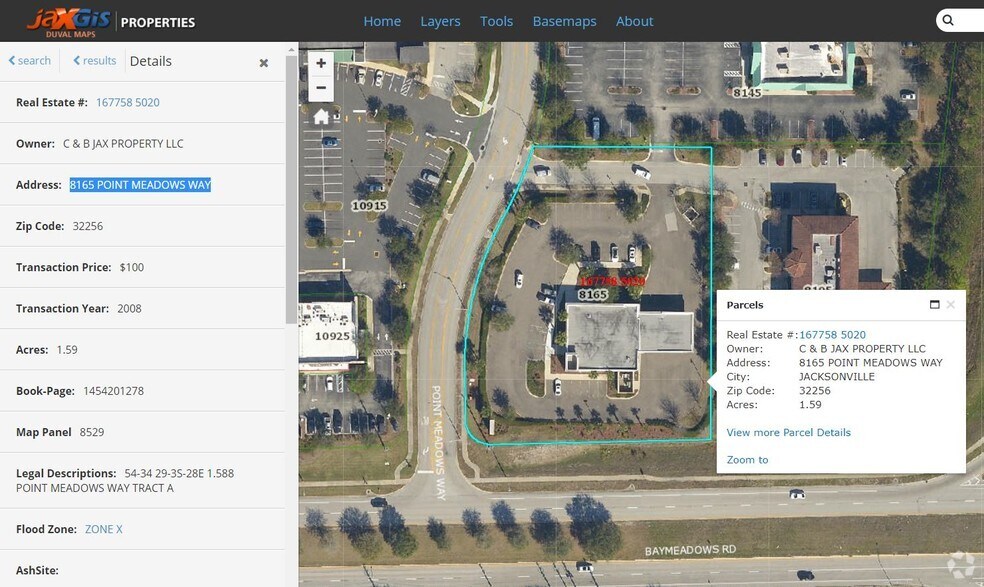984x587 pixels.
Task: Open the About page
Action: (634, 20)
